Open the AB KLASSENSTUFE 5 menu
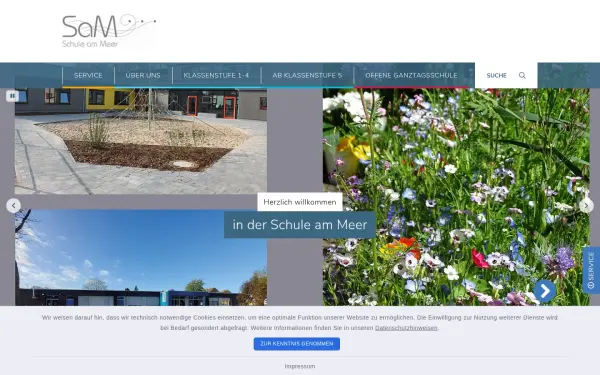This screenshot has width=600, height=375. coord(307,75)
